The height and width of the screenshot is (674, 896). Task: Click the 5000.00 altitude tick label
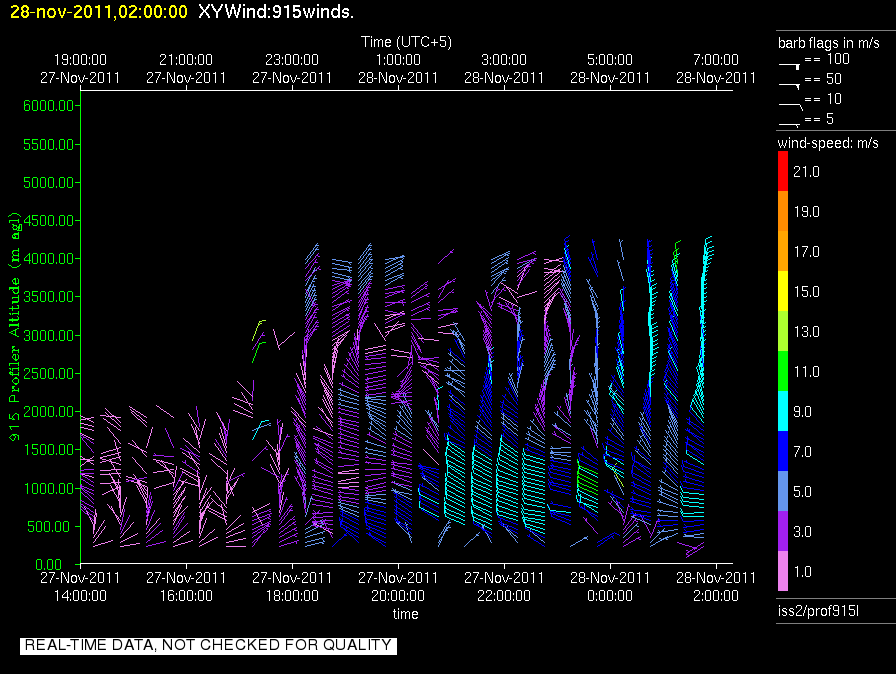pyautogui.click(x=49, y=183)
